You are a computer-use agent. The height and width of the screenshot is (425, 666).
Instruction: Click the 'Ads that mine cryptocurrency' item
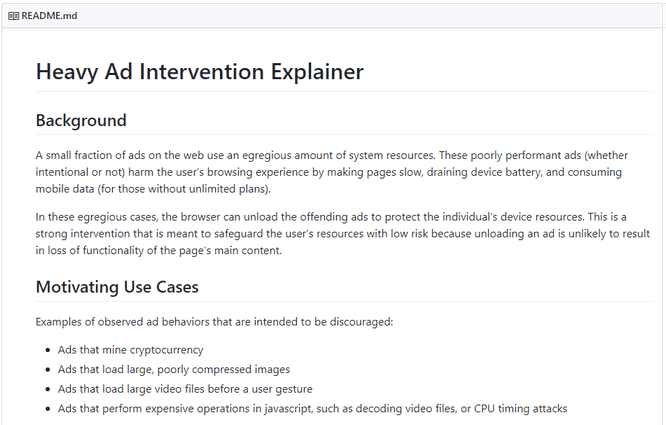click(x=131, y=350)
